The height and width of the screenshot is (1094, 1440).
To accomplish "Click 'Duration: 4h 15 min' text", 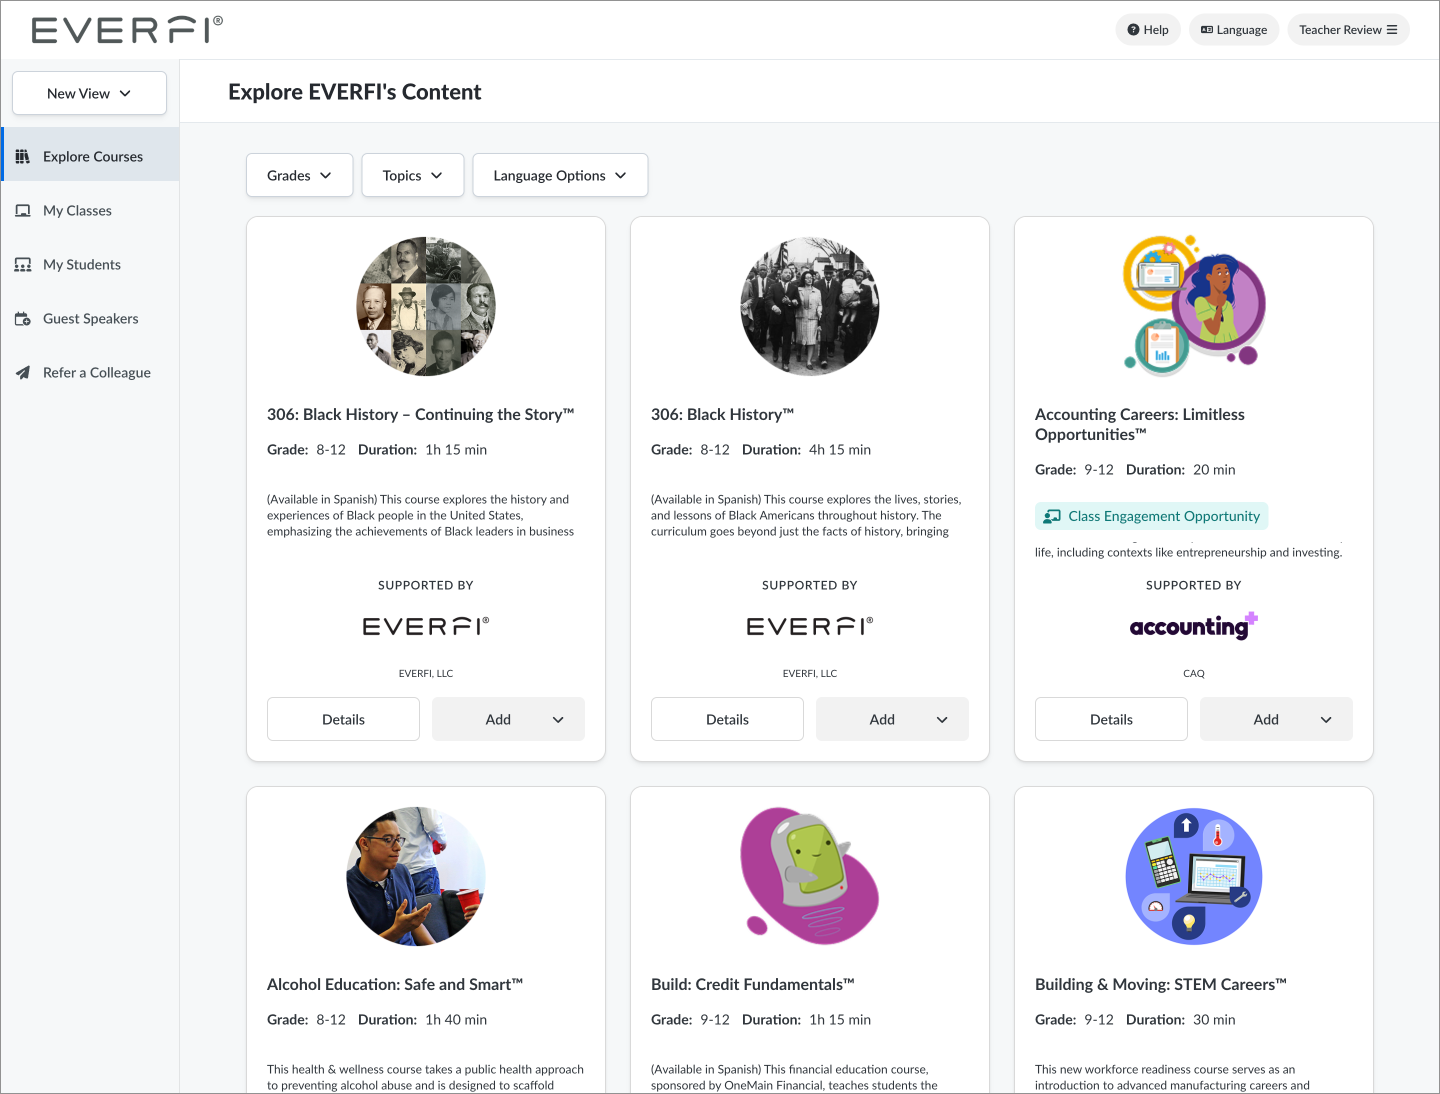I will [x=806, y=450].
